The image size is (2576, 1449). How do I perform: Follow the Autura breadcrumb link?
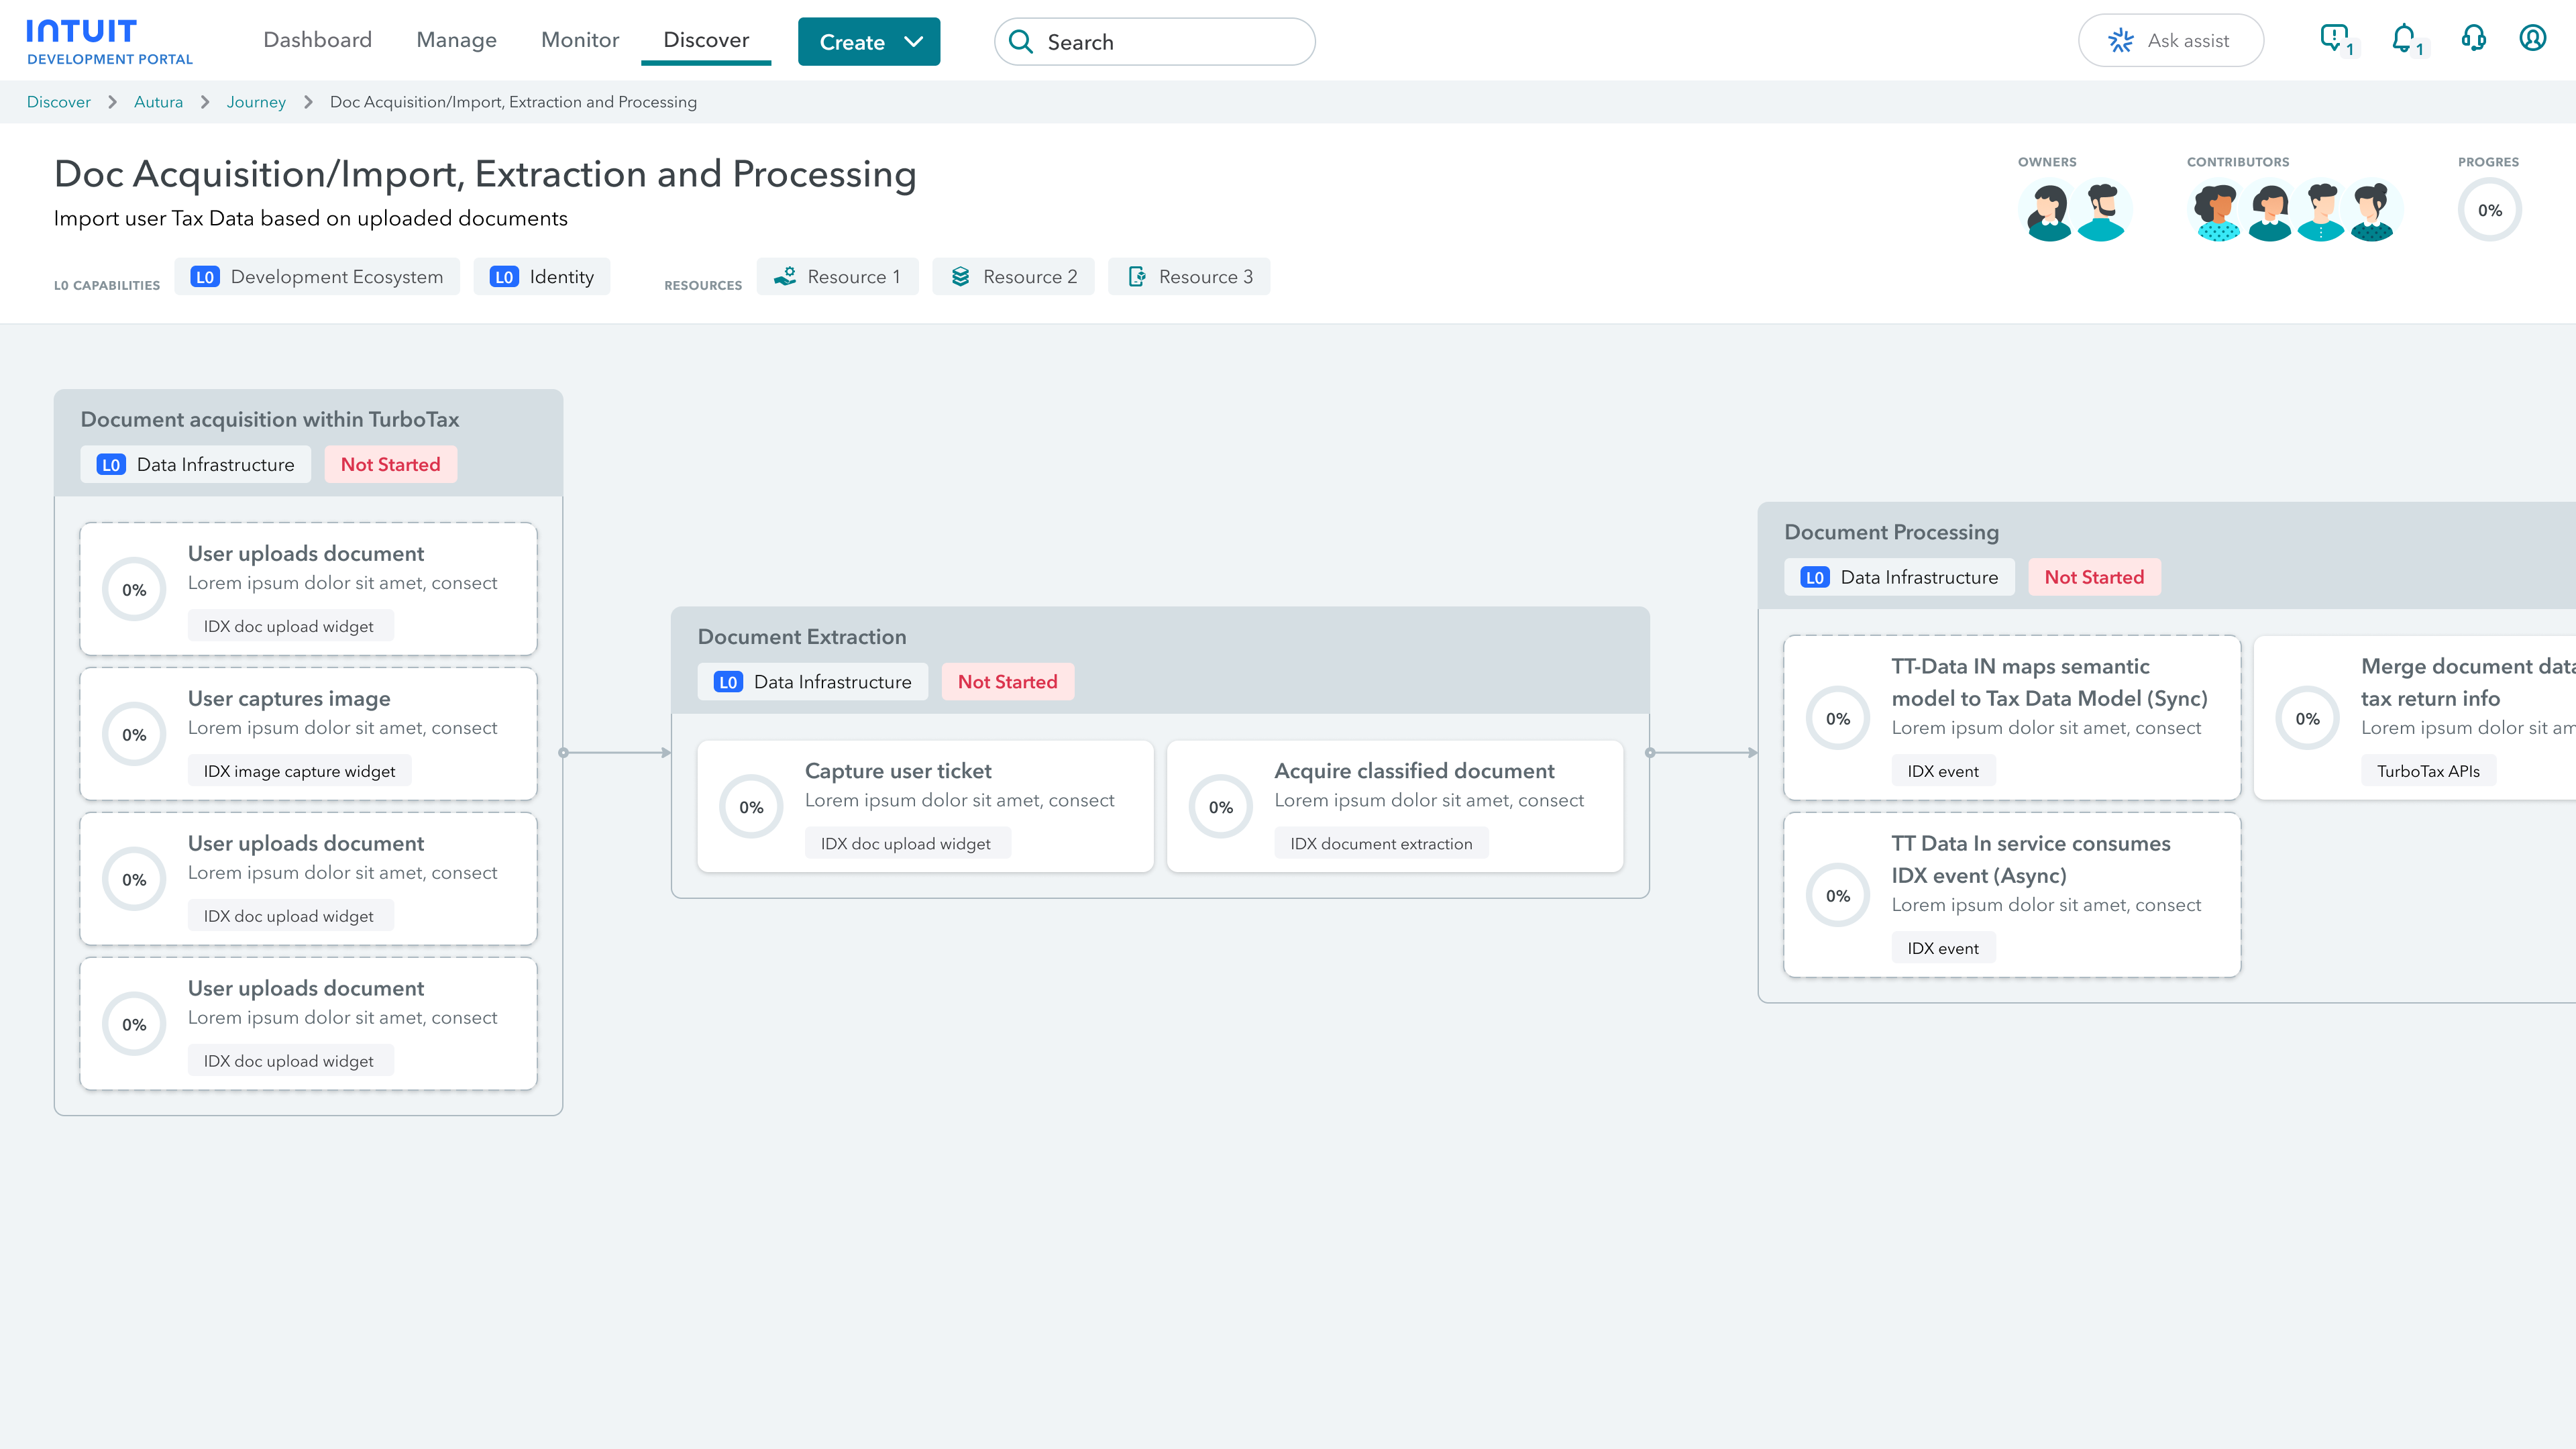tap(158, 102)
